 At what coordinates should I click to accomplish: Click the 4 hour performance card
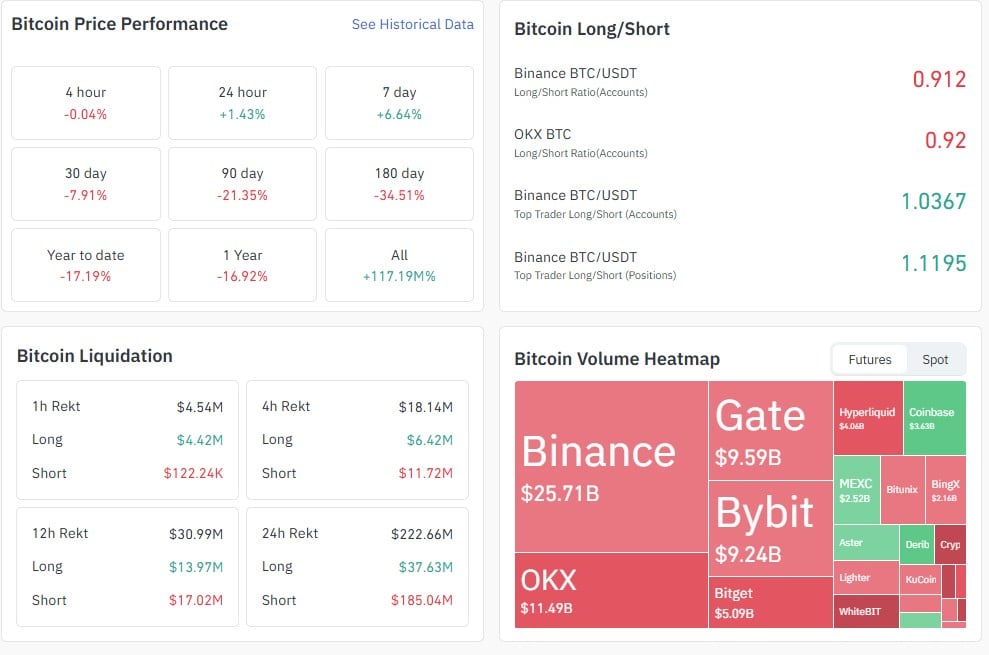[86, 103]
